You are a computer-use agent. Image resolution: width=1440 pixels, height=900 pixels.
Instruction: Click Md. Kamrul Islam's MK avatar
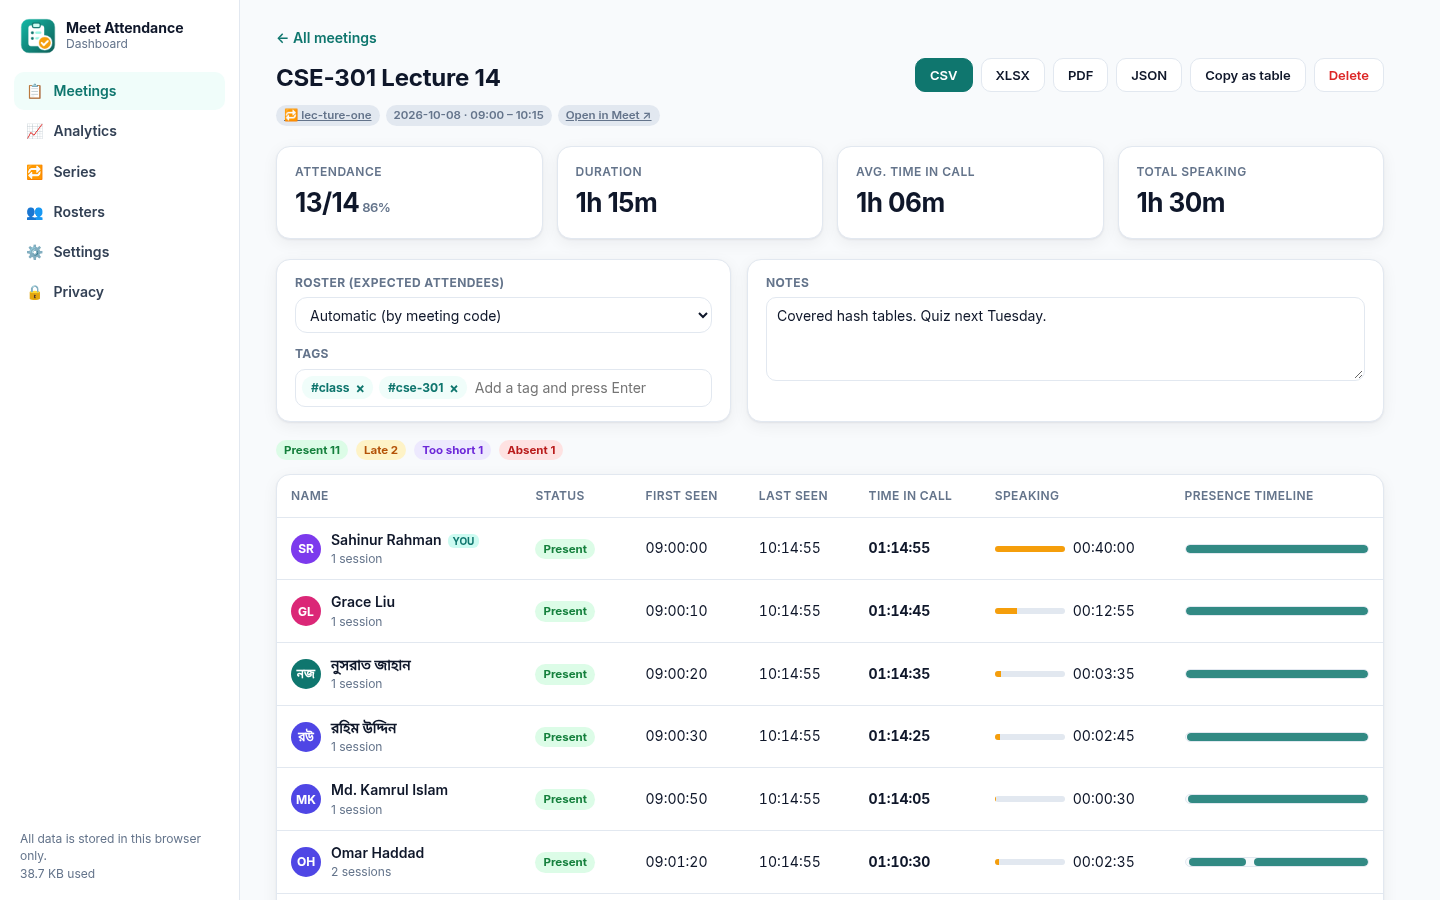coord(306,799)
